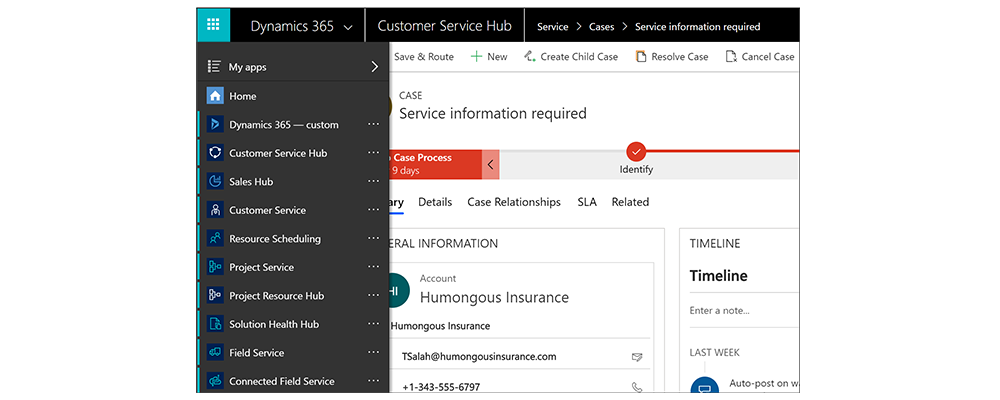Screen dimensions: 1000x400
Task: Click the Resolve Case command
Action: click(672, 57)
